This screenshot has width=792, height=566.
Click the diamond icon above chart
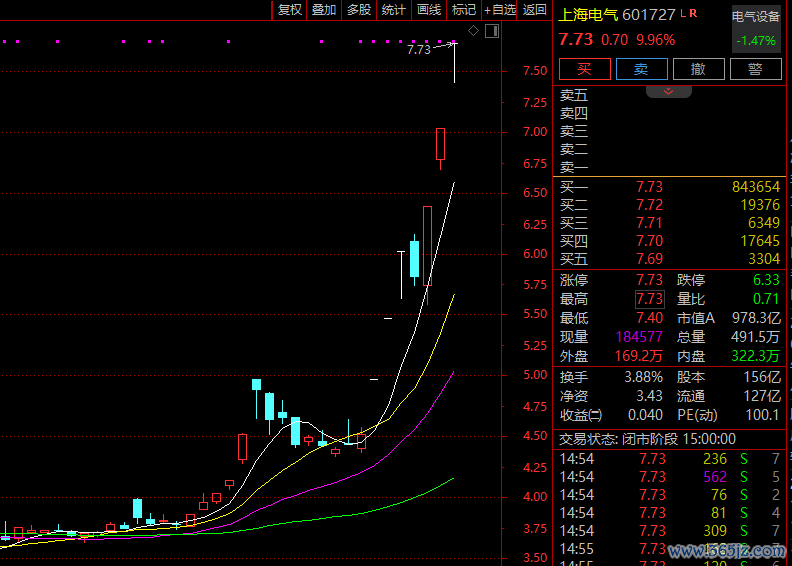tap(473, 31)
